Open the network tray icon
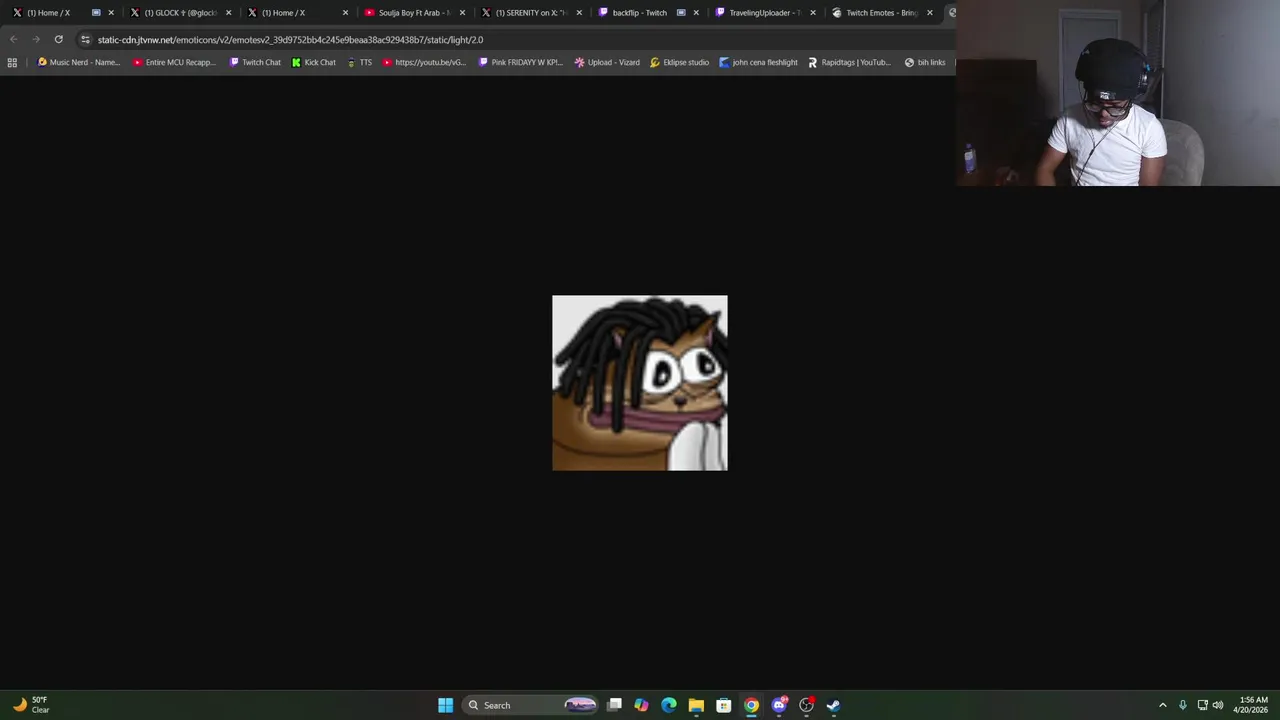The width and height of the screenshot is (1280, 720). [1202, 705]
